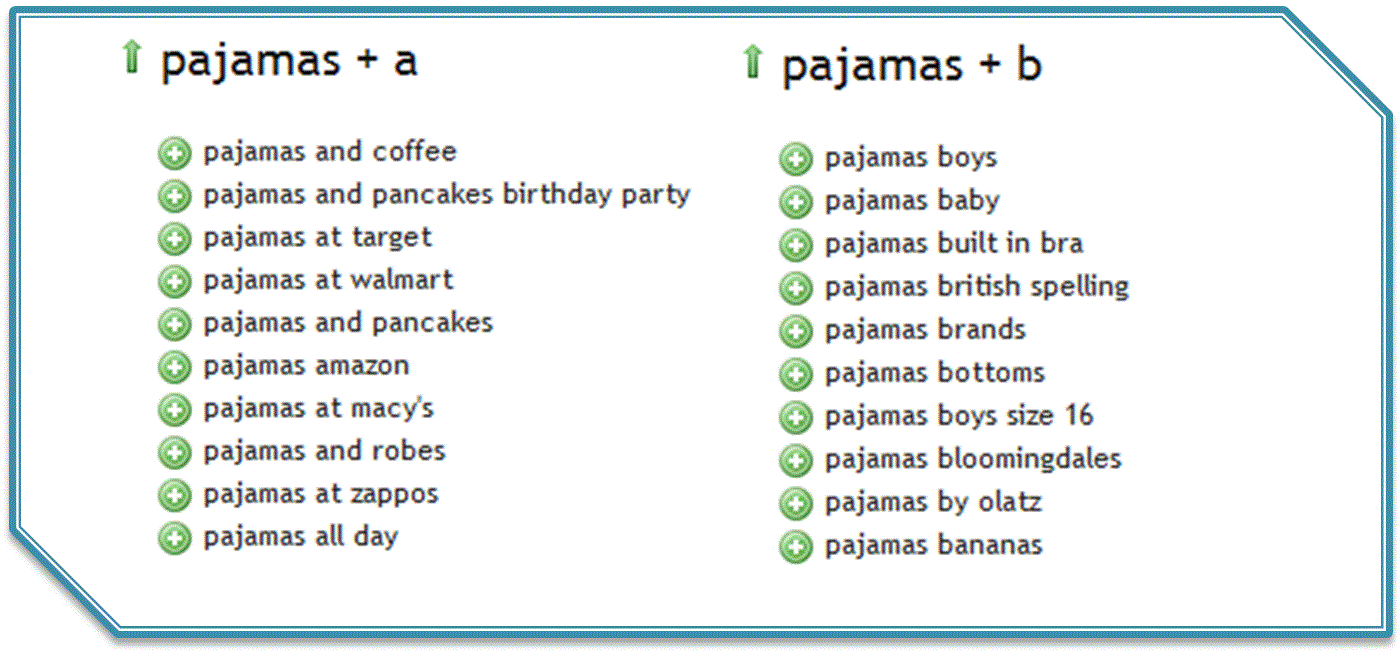Image resolution: width=1398 pixels, height=650 pixels.
Task: Click plus icon next to pajamas bloomingdales
Action: pos(796,460)
